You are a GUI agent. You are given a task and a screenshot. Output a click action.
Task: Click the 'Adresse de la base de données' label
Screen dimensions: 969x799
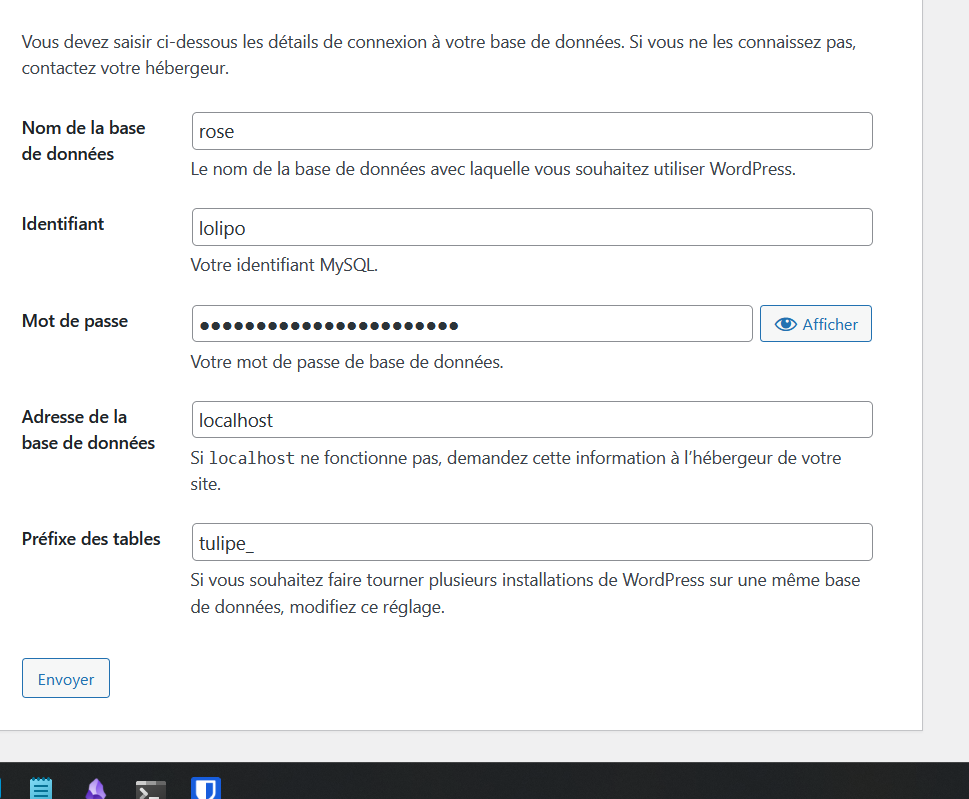(x=88, y=430)
